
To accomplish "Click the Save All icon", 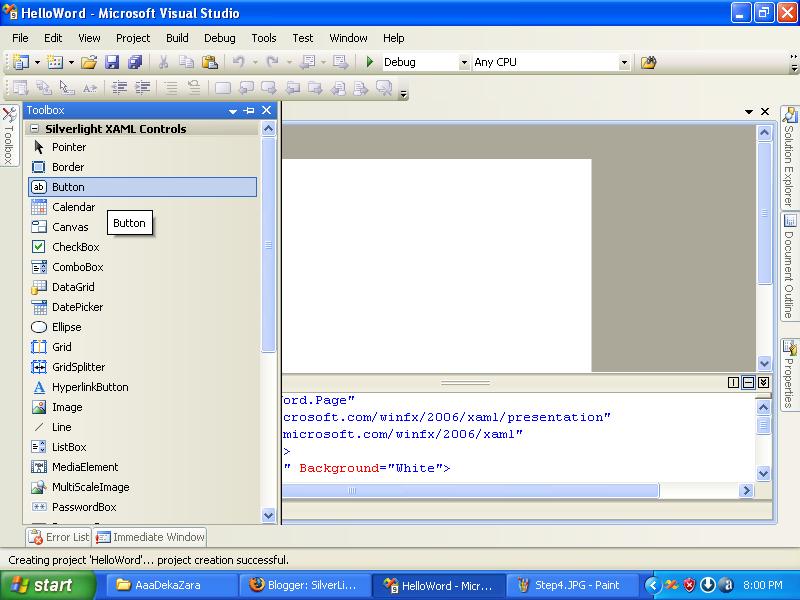I will pos(135,62).
